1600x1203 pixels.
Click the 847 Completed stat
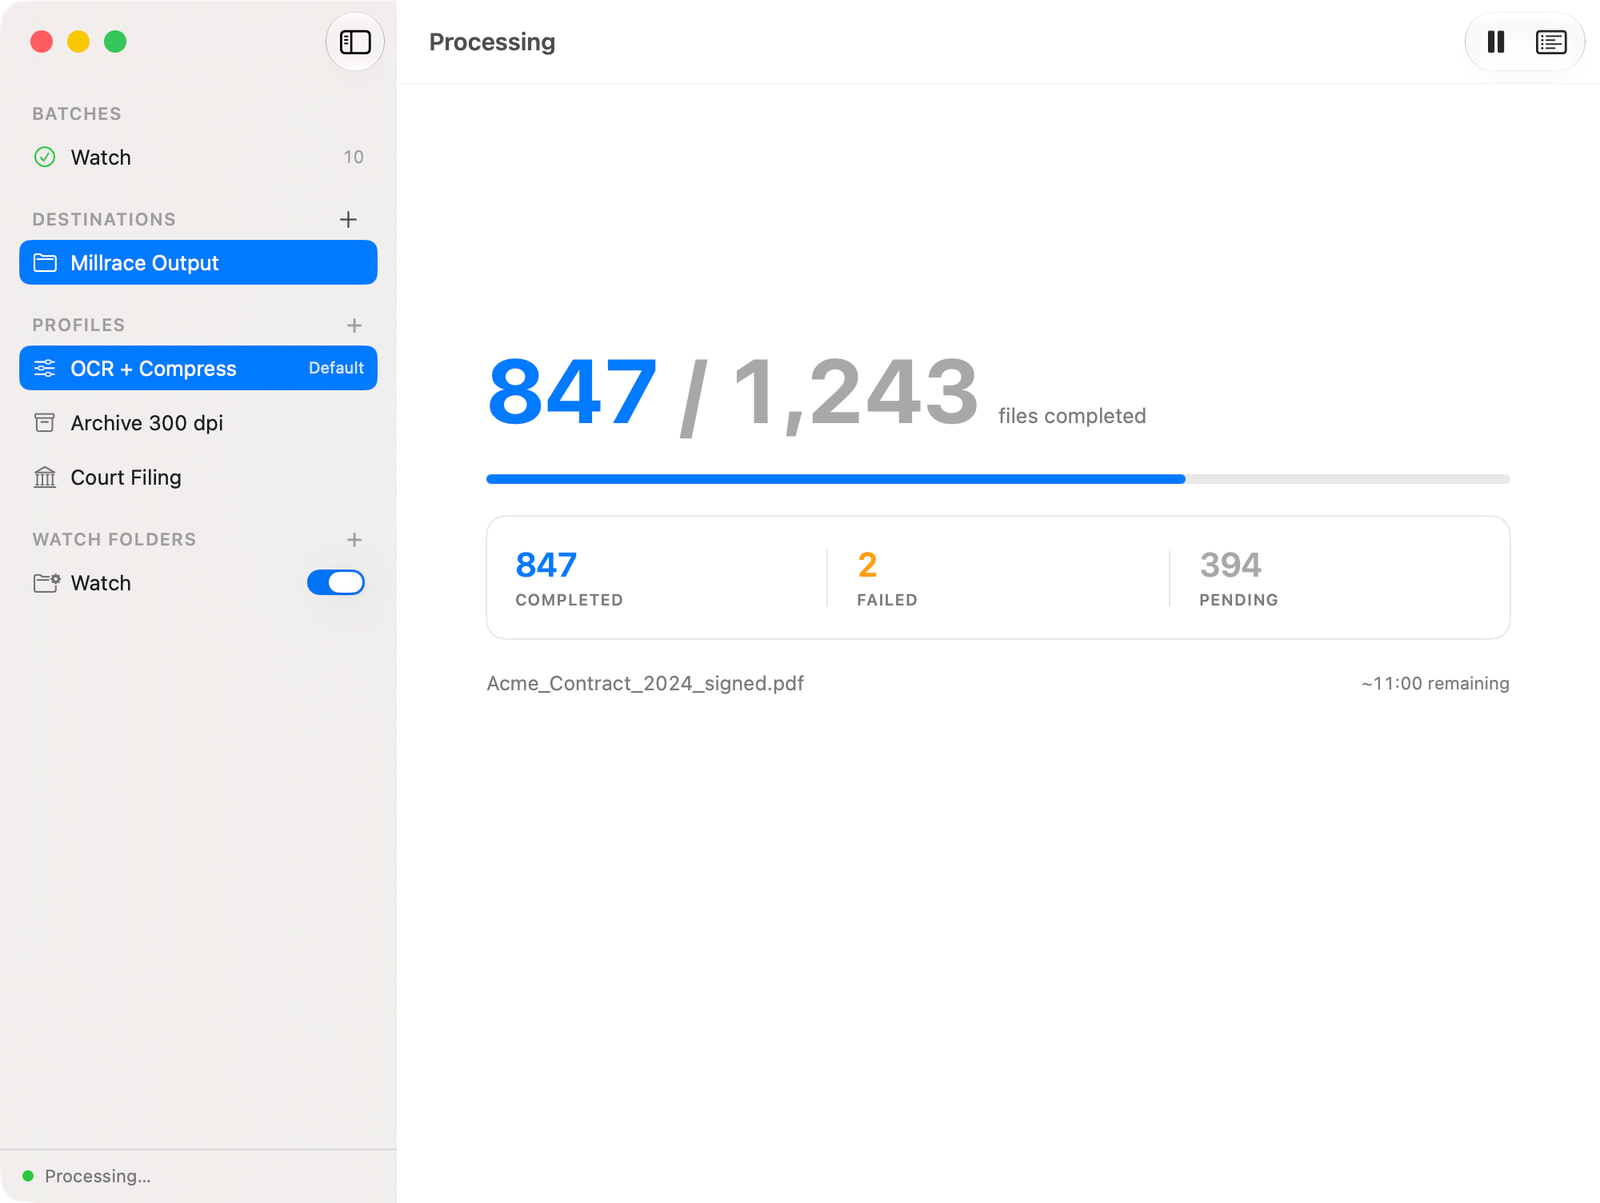(x=569, y=578)
